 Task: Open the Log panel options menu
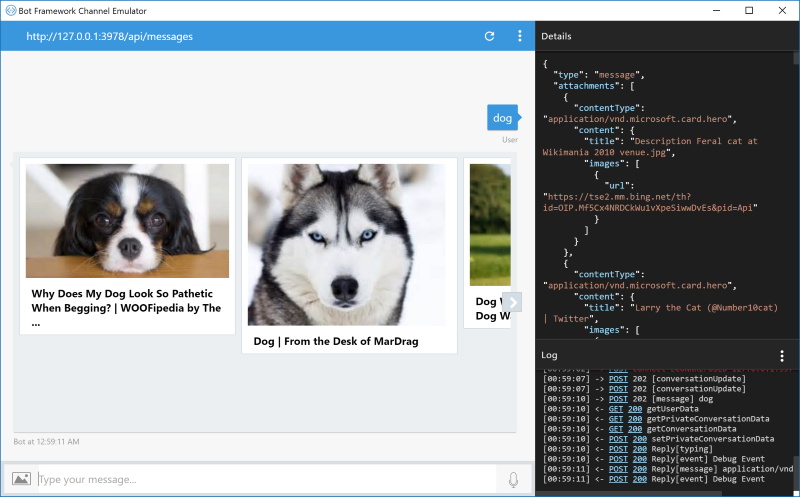click(x=782, y=356)
